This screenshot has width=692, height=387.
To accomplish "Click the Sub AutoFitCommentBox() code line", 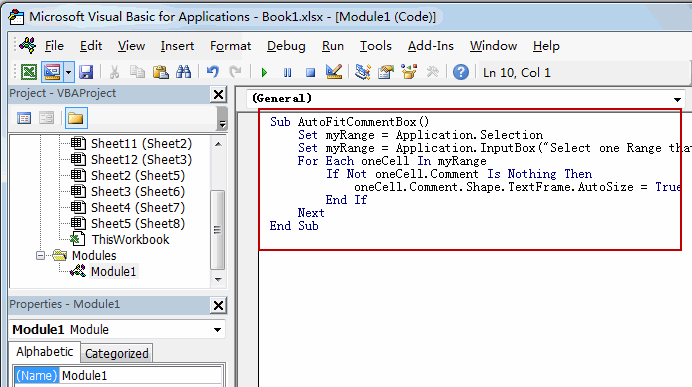I will 349,122.
